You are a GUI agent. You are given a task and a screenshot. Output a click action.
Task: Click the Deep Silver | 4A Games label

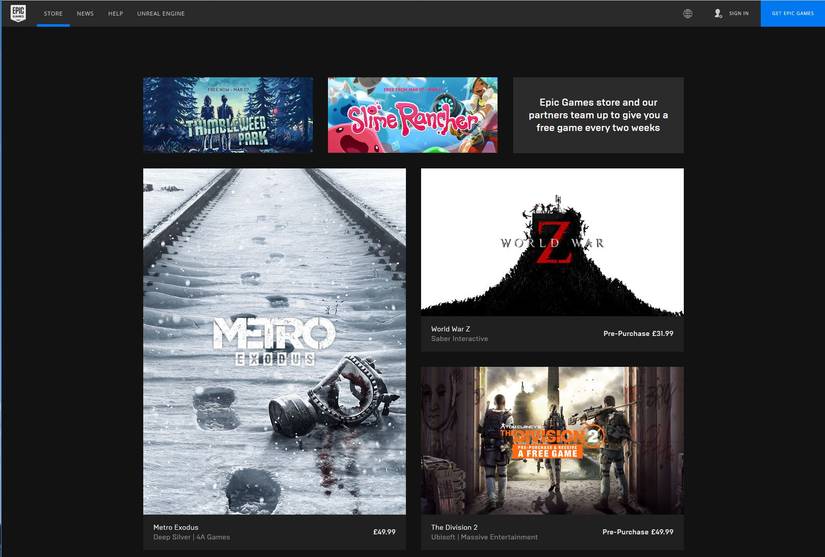pos(192,537)
